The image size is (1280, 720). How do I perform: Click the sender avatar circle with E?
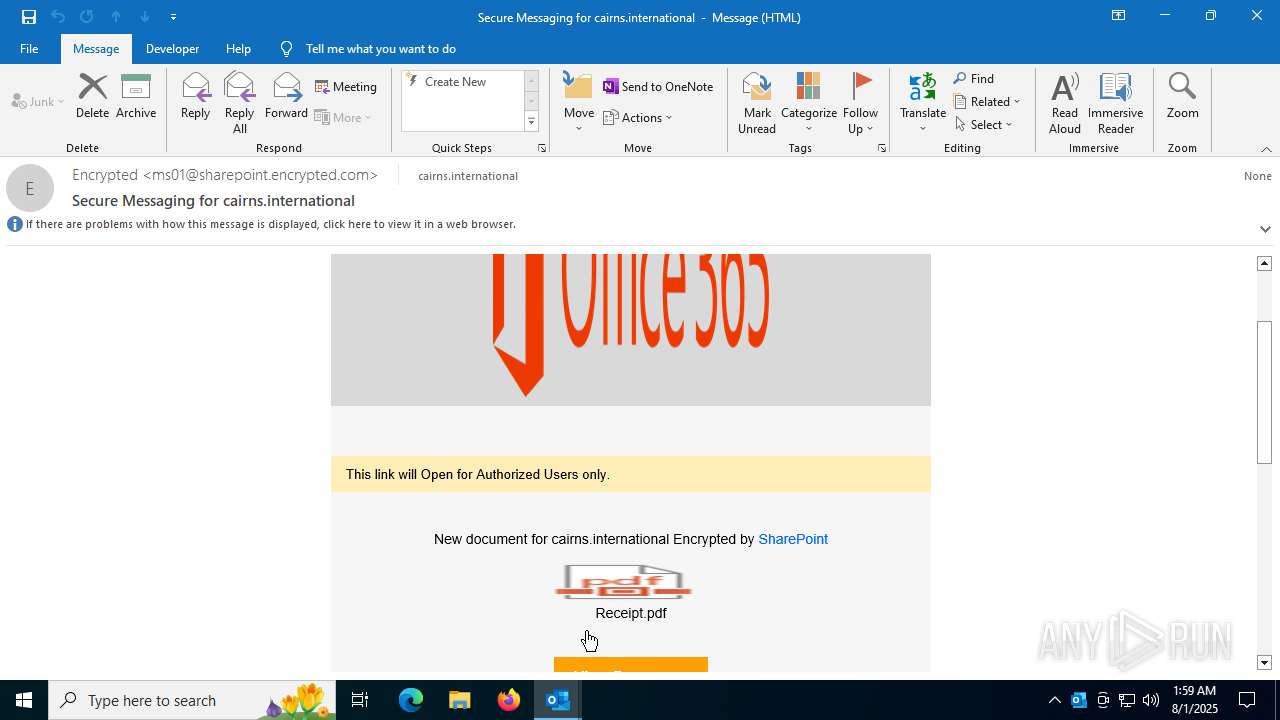[30, 189]
